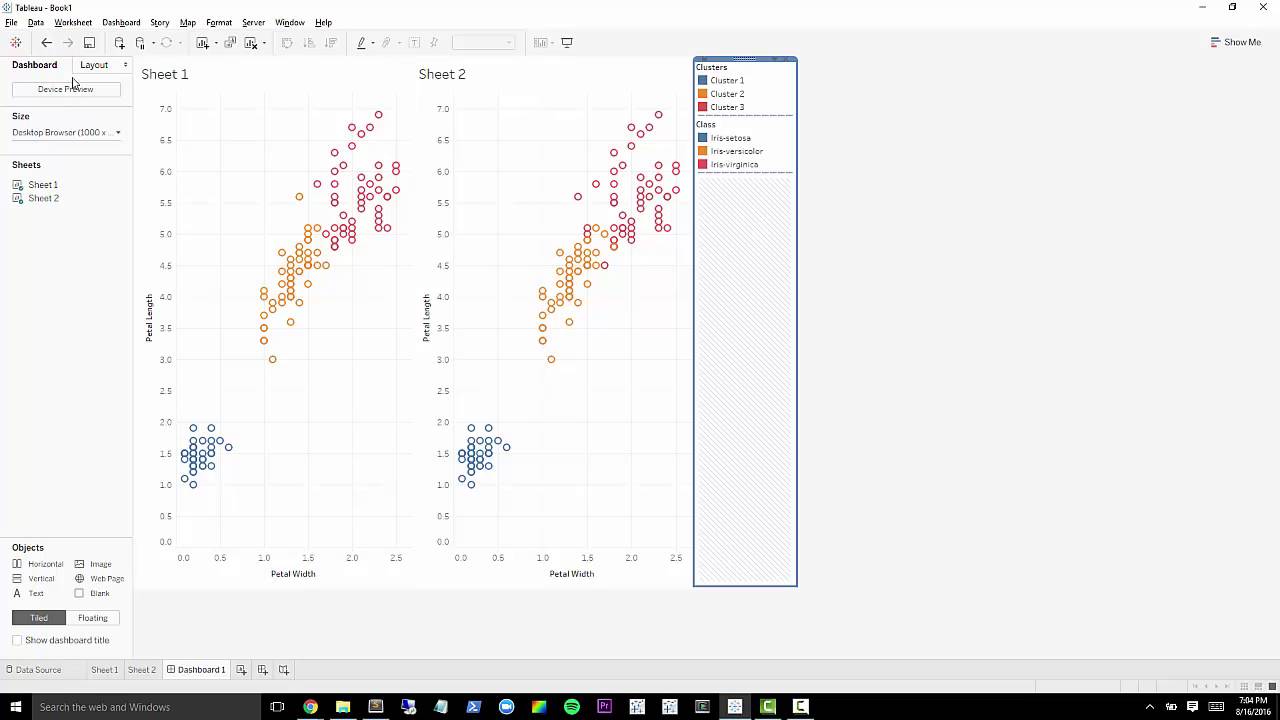Open Chrome from the Windows taskbar
Screen dimensions: 1280x720
[310, 707]
